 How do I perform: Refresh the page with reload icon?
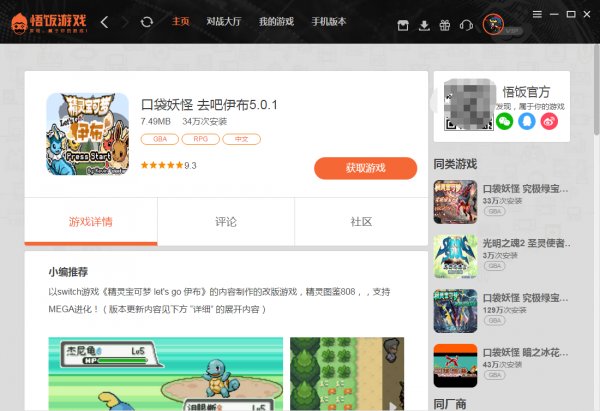pyautogui.click(x=147, y=22)
